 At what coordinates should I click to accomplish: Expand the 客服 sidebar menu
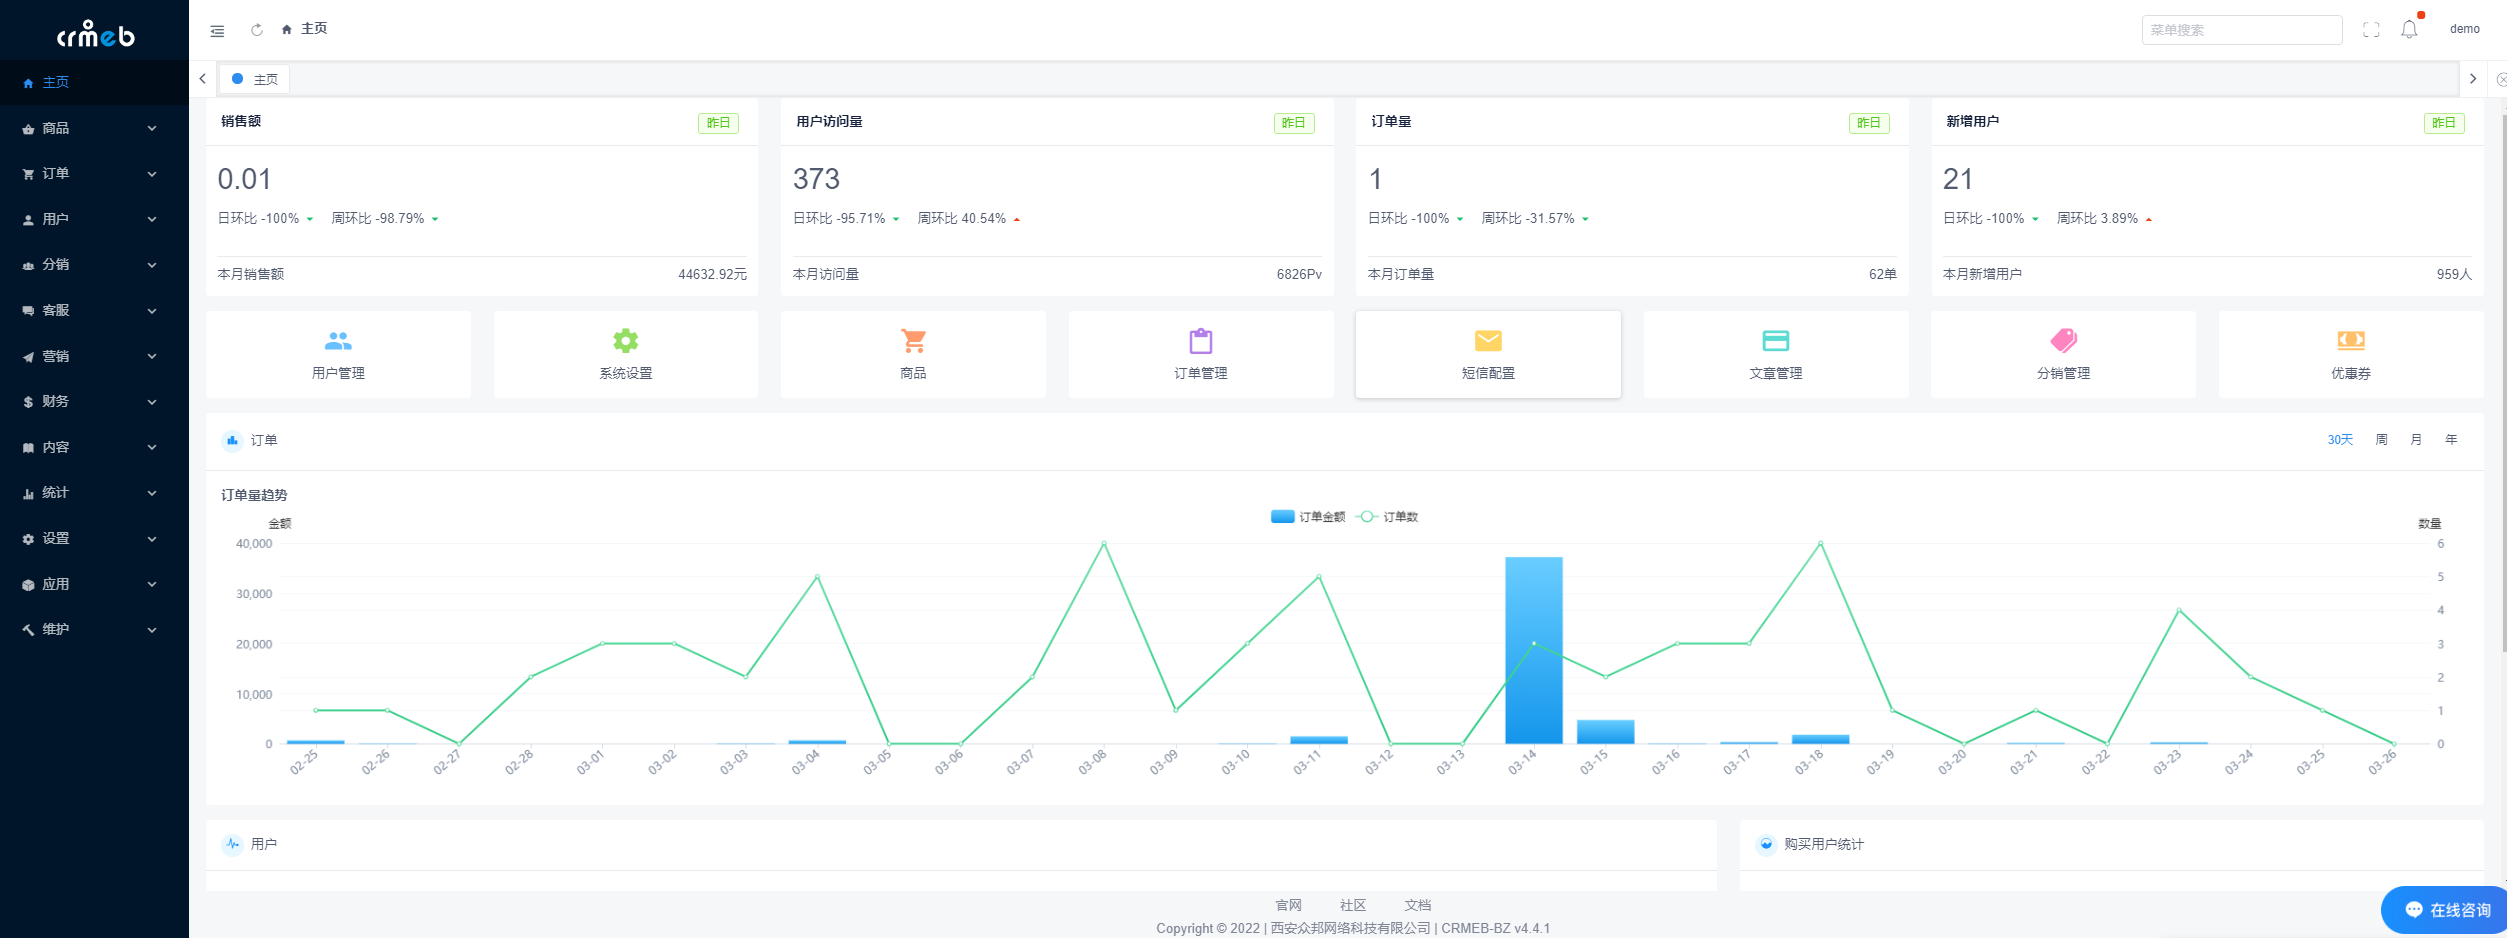coord(94,310)
